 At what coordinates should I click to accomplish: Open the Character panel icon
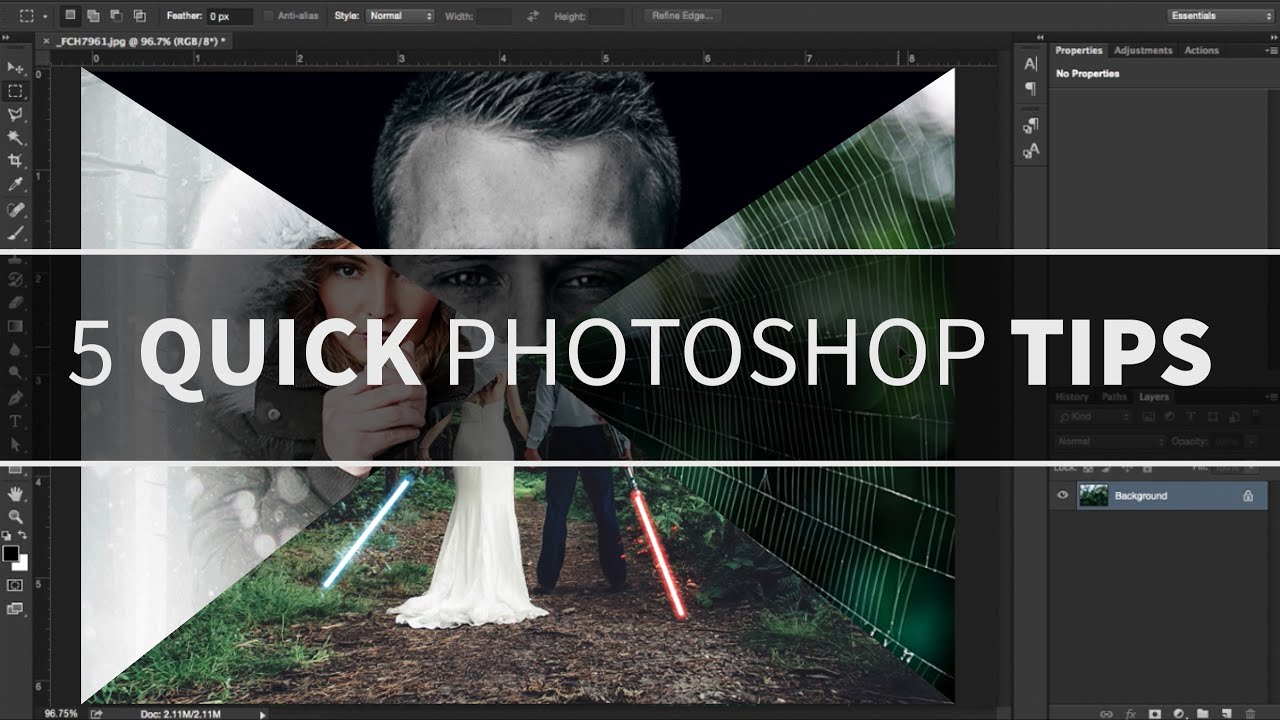pos(1031,64)
